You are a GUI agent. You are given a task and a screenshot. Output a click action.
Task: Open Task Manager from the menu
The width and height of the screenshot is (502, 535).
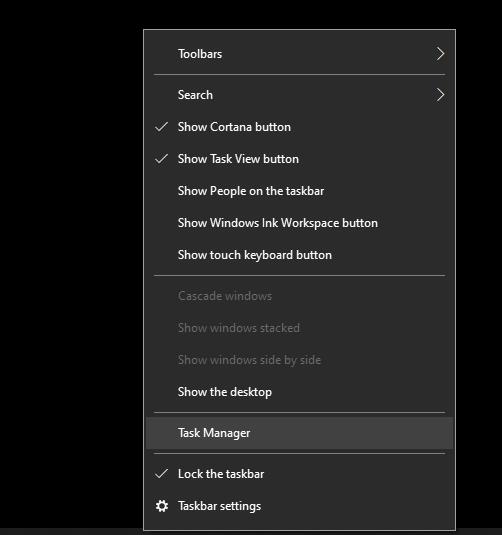click(x=299, y=433)
